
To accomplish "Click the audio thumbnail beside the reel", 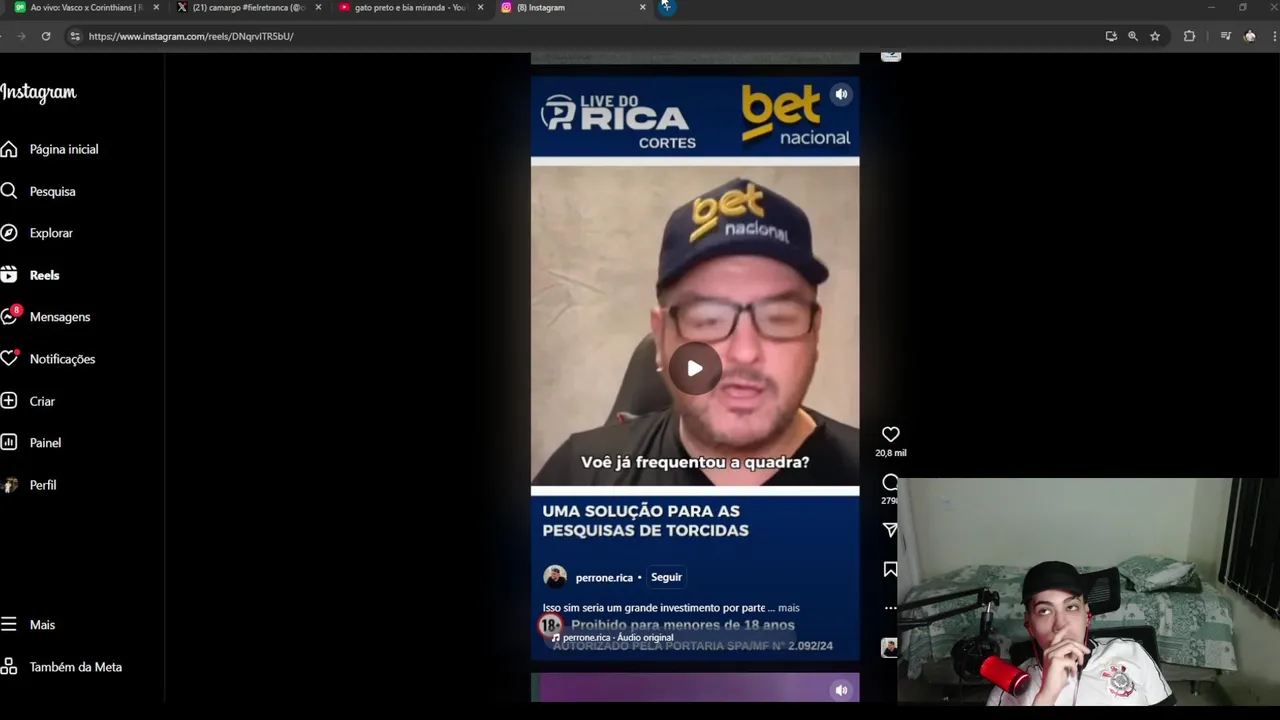I will [890, 648].
